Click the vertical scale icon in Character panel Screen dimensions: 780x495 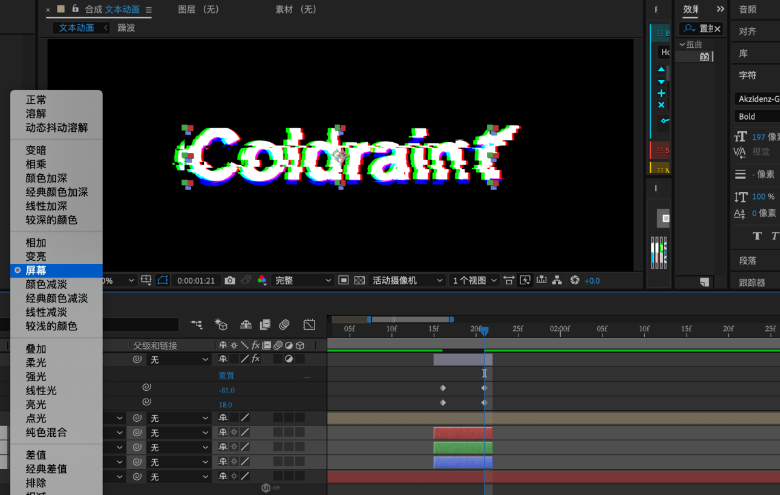pyautogui.click(x=740, y=197)
